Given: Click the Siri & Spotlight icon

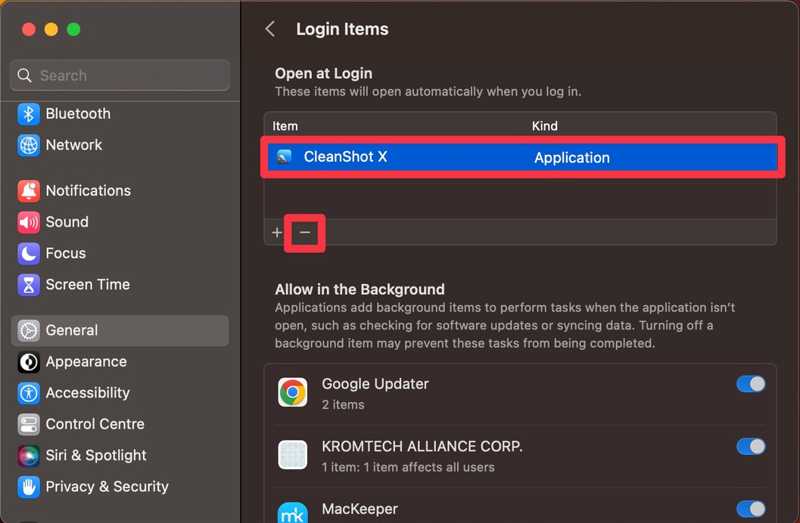Looking at the screenshot, I should pos(29,456).
